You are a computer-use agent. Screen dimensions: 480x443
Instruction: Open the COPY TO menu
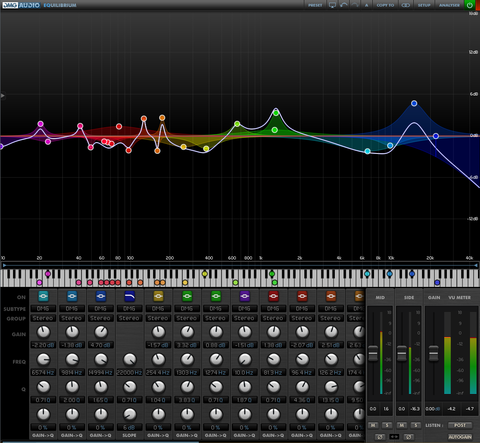point(385,5)
